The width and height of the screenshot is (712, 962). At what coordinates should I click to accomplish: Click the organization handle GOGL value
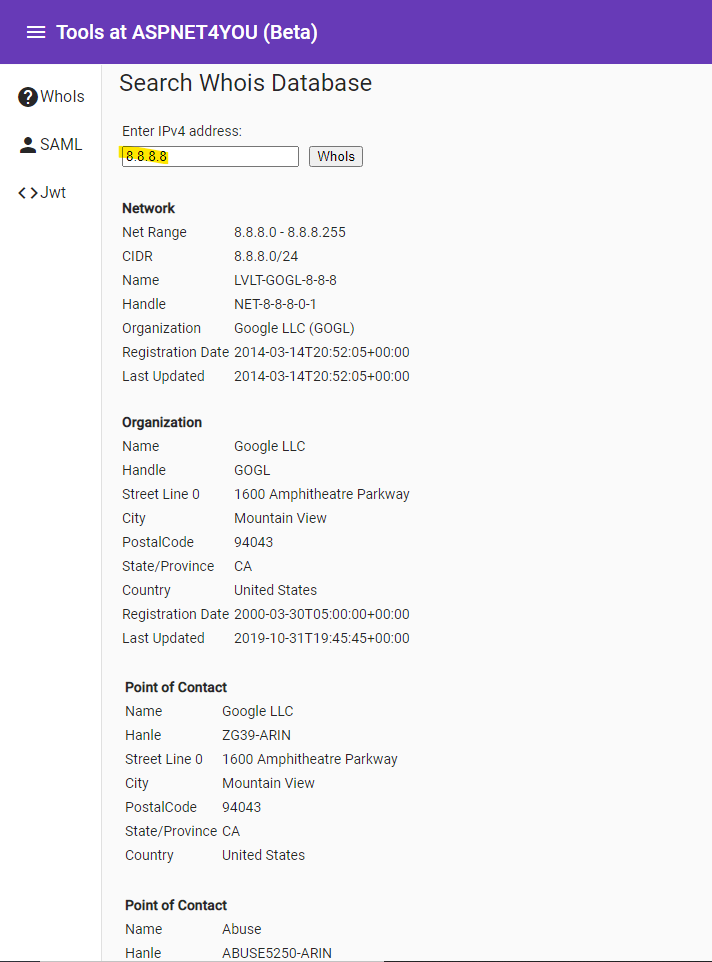(252, 470)
